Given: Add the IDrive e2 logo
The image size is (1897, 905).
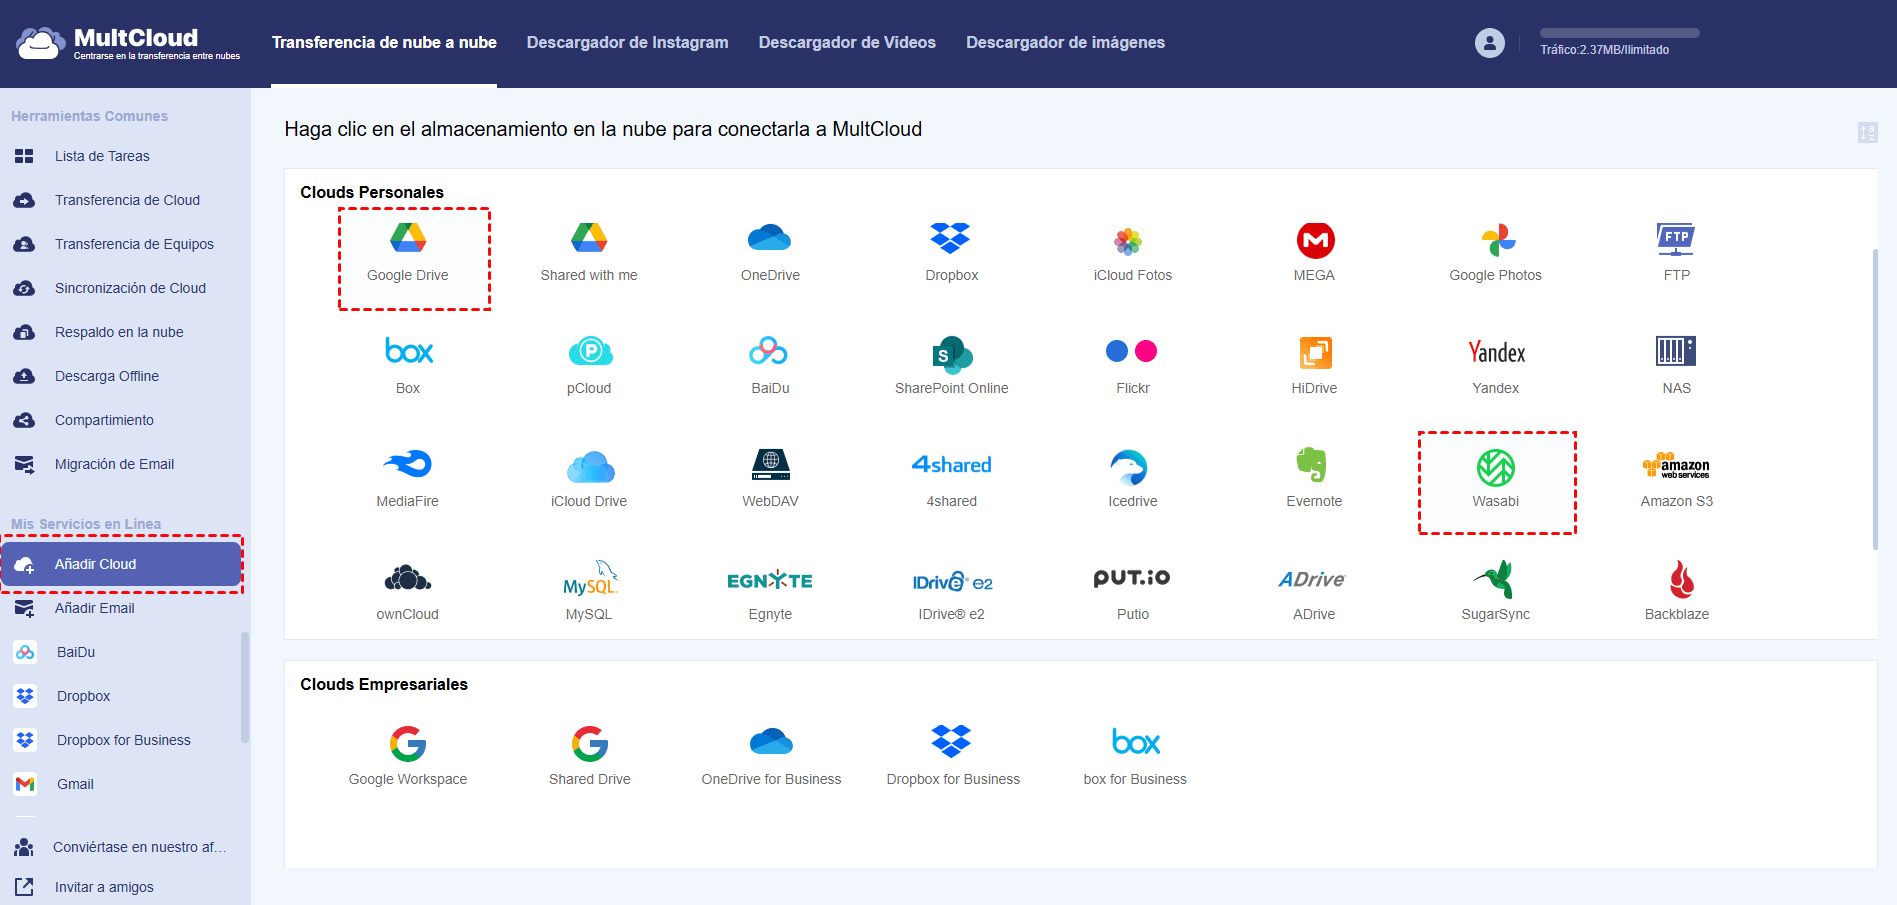Looking at the screenshot, I should coord(952,581).
